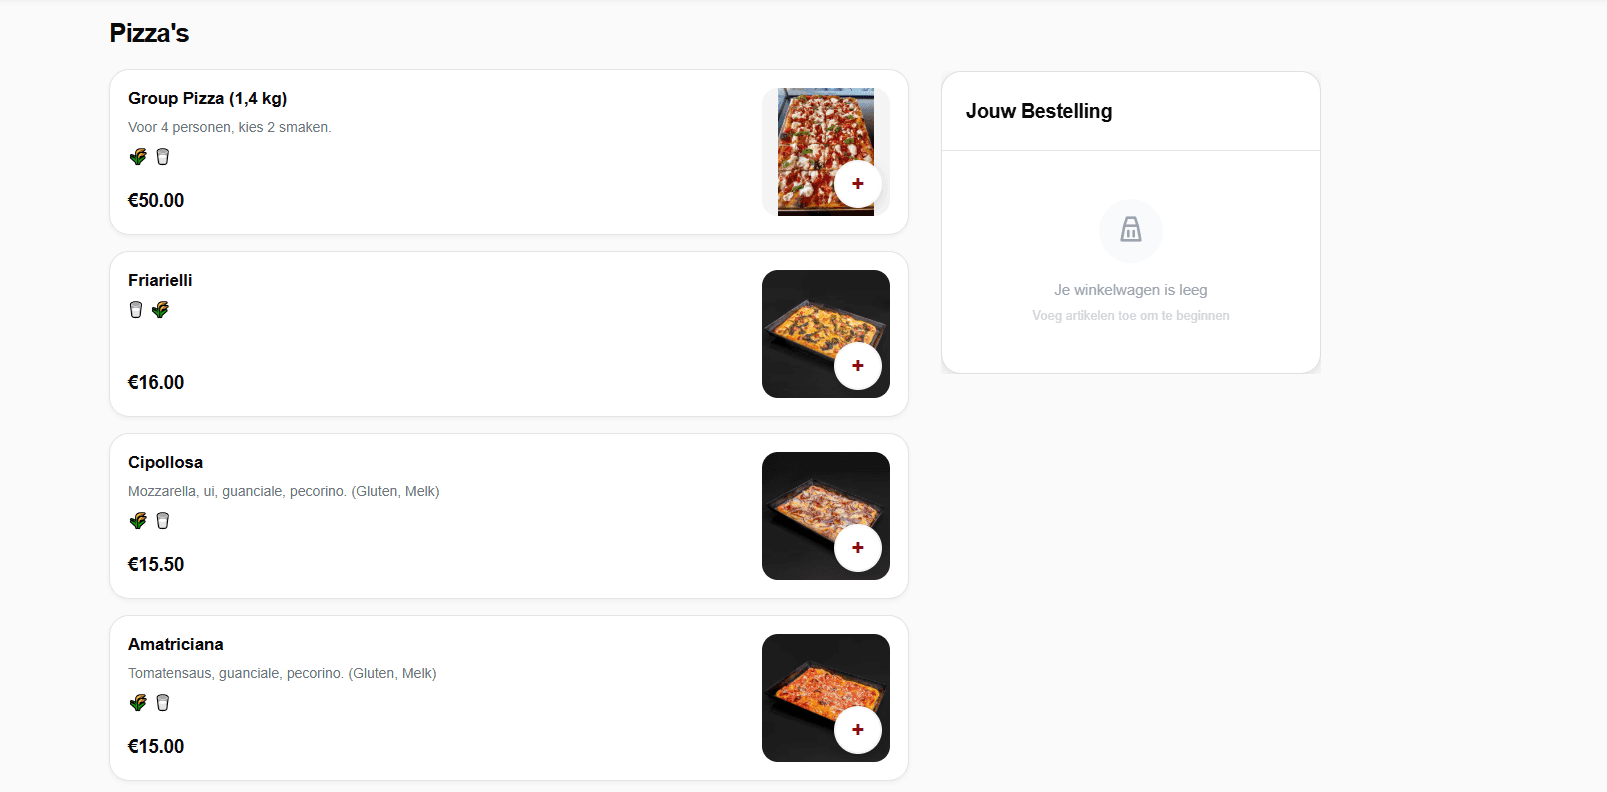Add Friarielli to the cart
The width and height of the screenshot is (1607, 792).
pos(858,366)
